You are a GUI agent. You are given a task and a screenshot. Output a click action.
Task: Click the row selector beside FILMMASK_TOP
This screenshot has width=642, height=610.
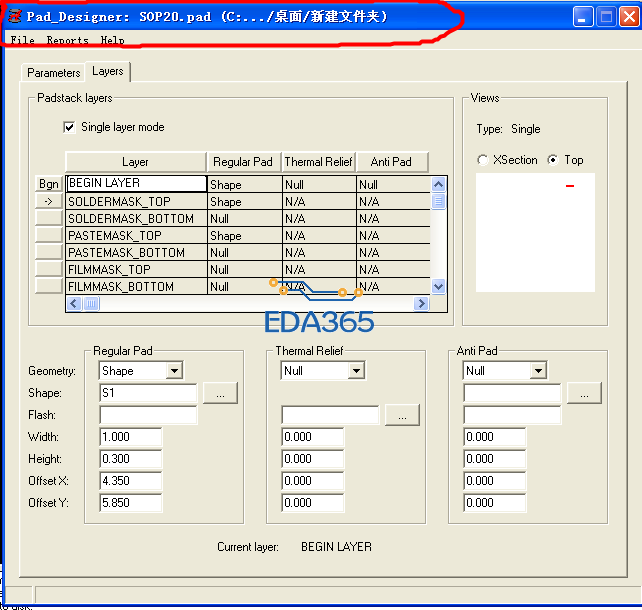[49, 269]
